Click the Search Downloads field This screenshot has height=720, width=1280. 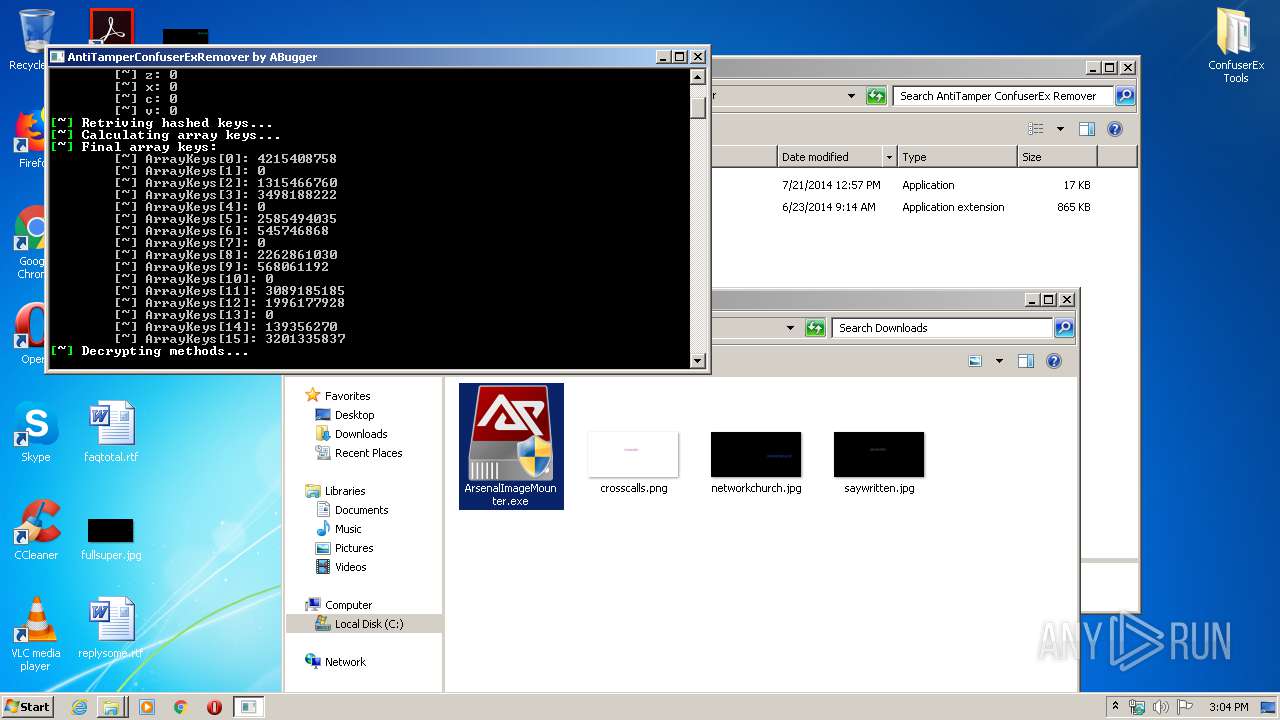click(942, 328)
